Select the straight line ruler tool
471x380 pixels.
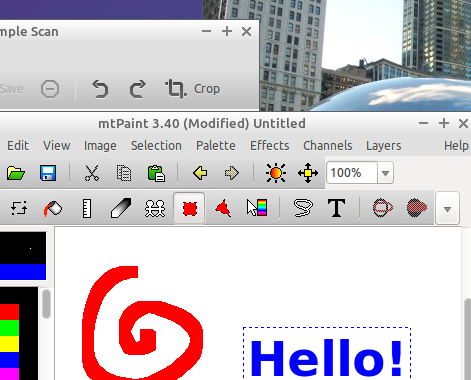pyautogui.click(x=87, y=209)
